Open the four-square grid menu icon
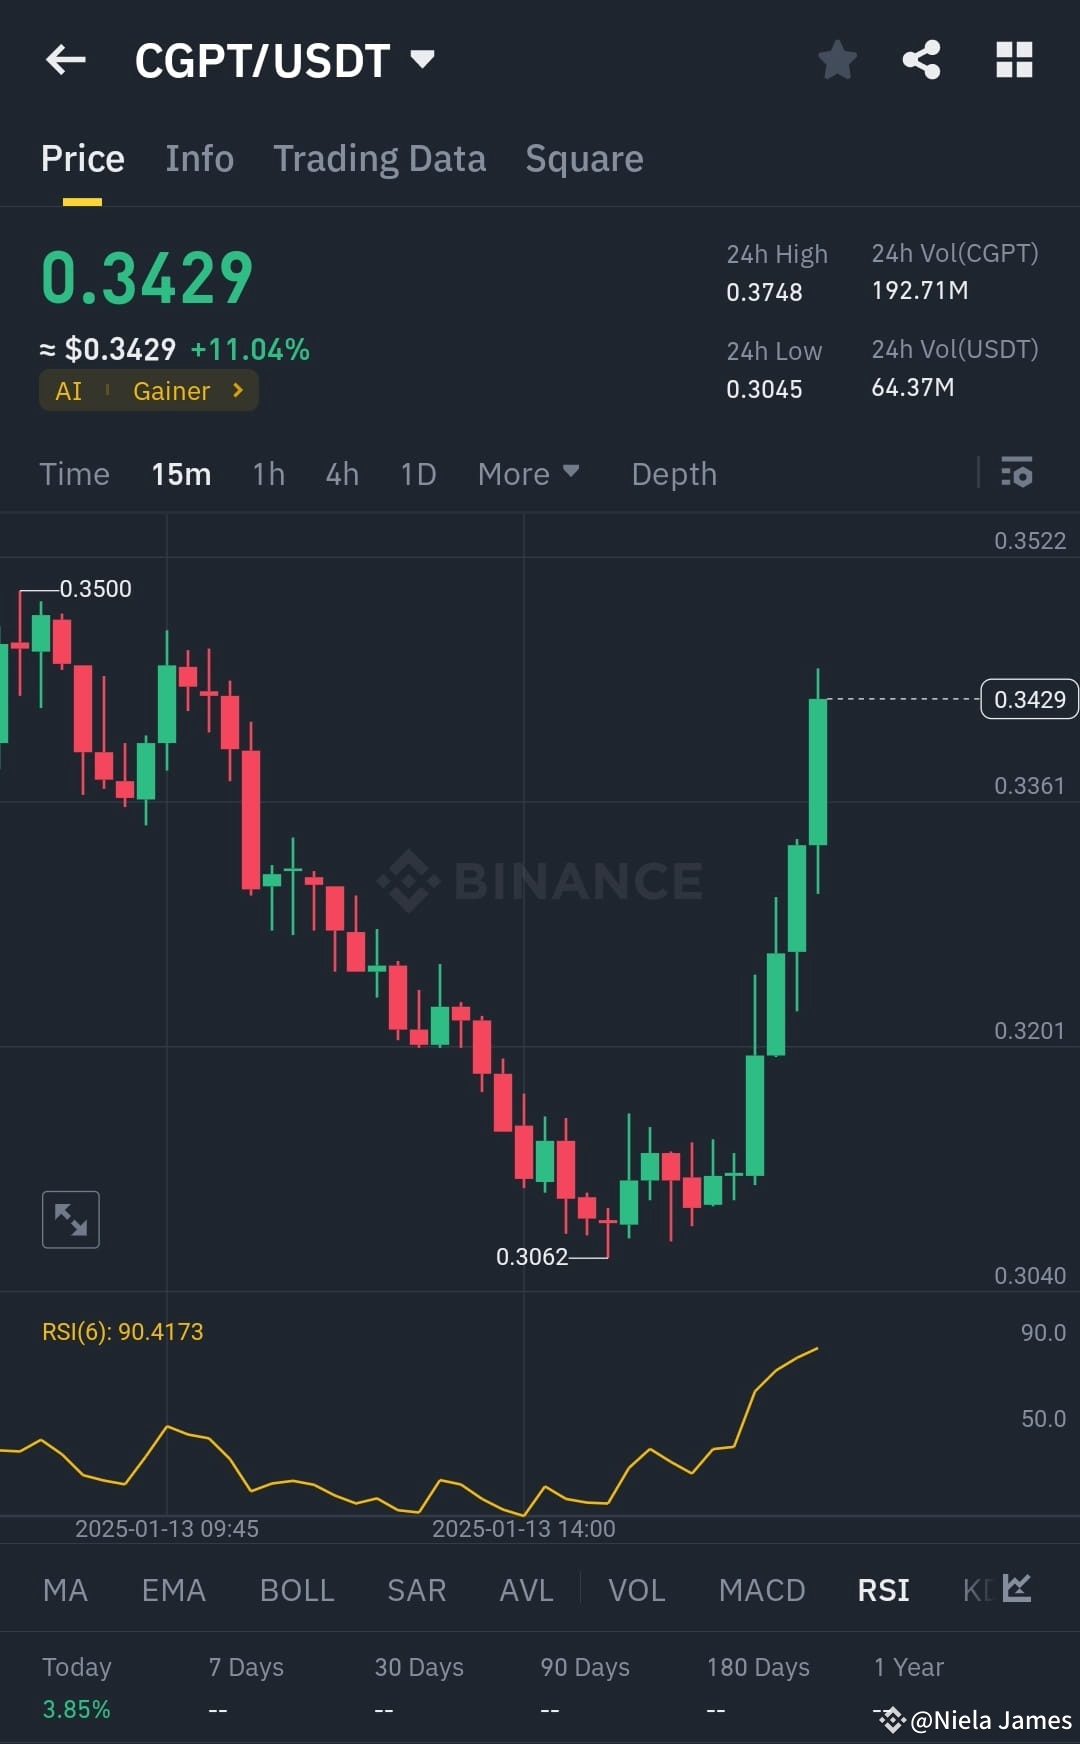This screenshot has height=1744, width=1080. click(x=1014, y=60)
